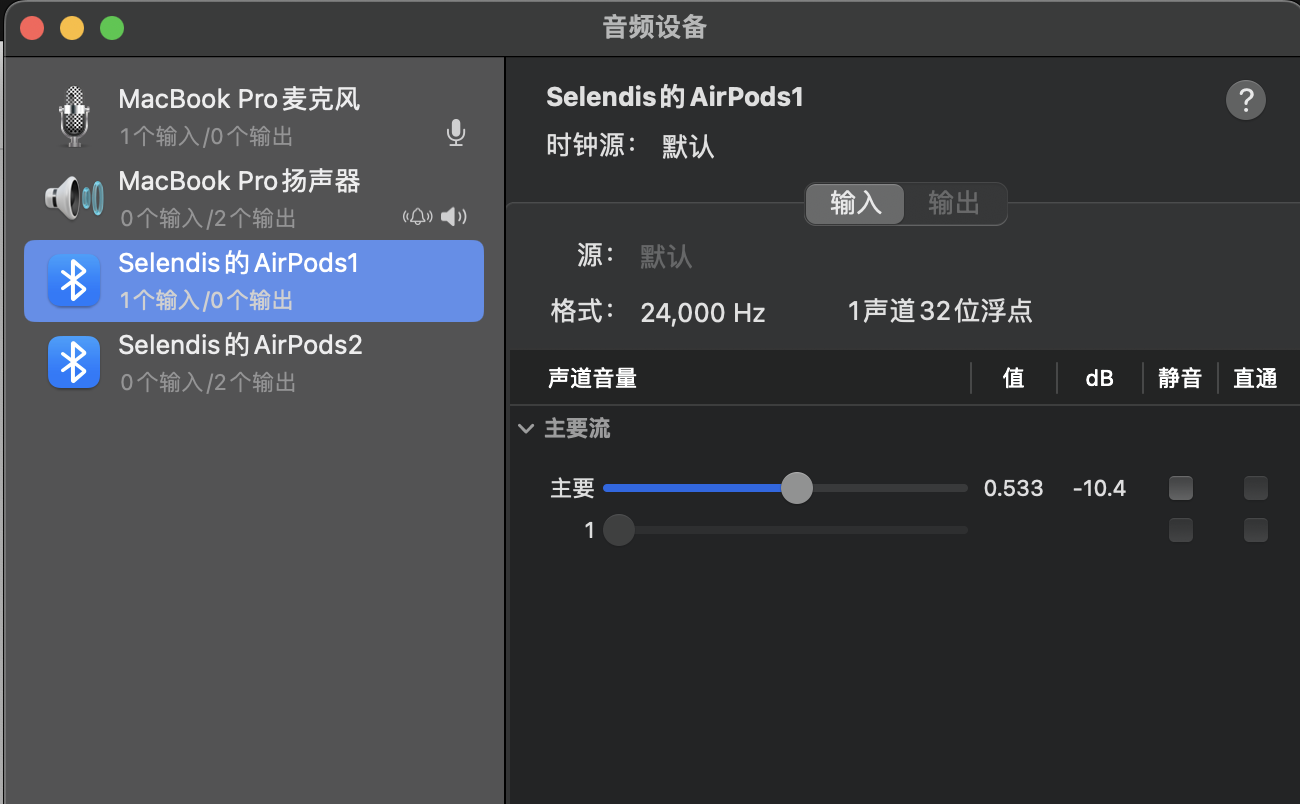The height and width of the screenshot is (804, 1300).
Task: Open help with the question mark button
Action: (x=1245, y=100)
